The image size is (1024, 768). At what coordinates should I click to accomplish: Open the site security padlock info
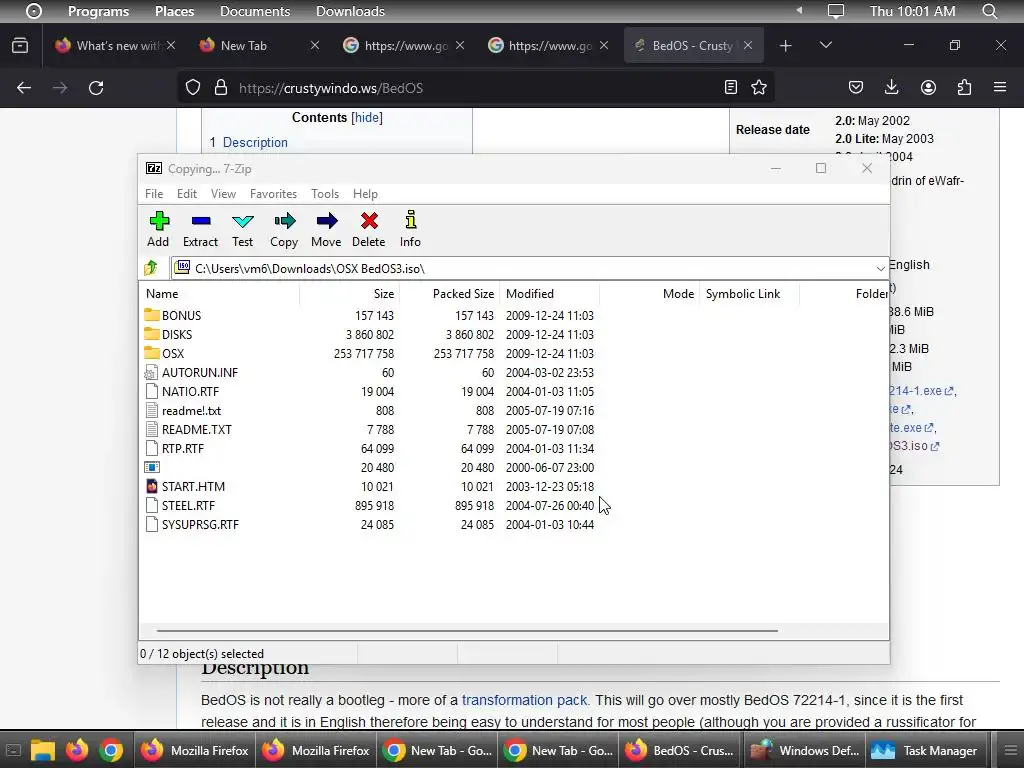221,88
